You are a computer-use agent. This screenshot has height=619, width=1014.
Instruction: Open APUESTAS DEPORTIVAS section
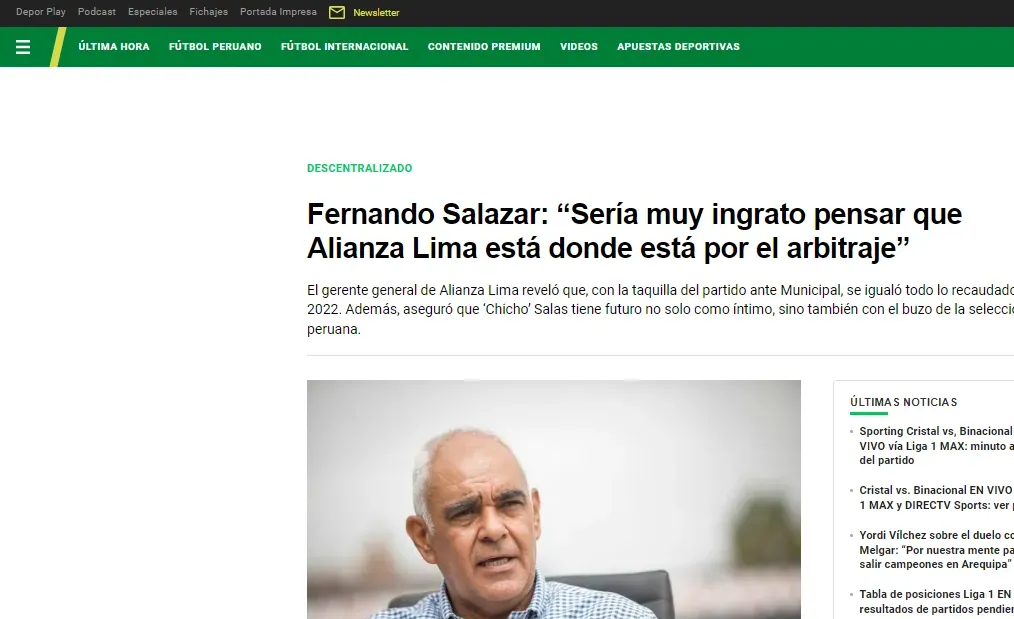pos(678,47)
